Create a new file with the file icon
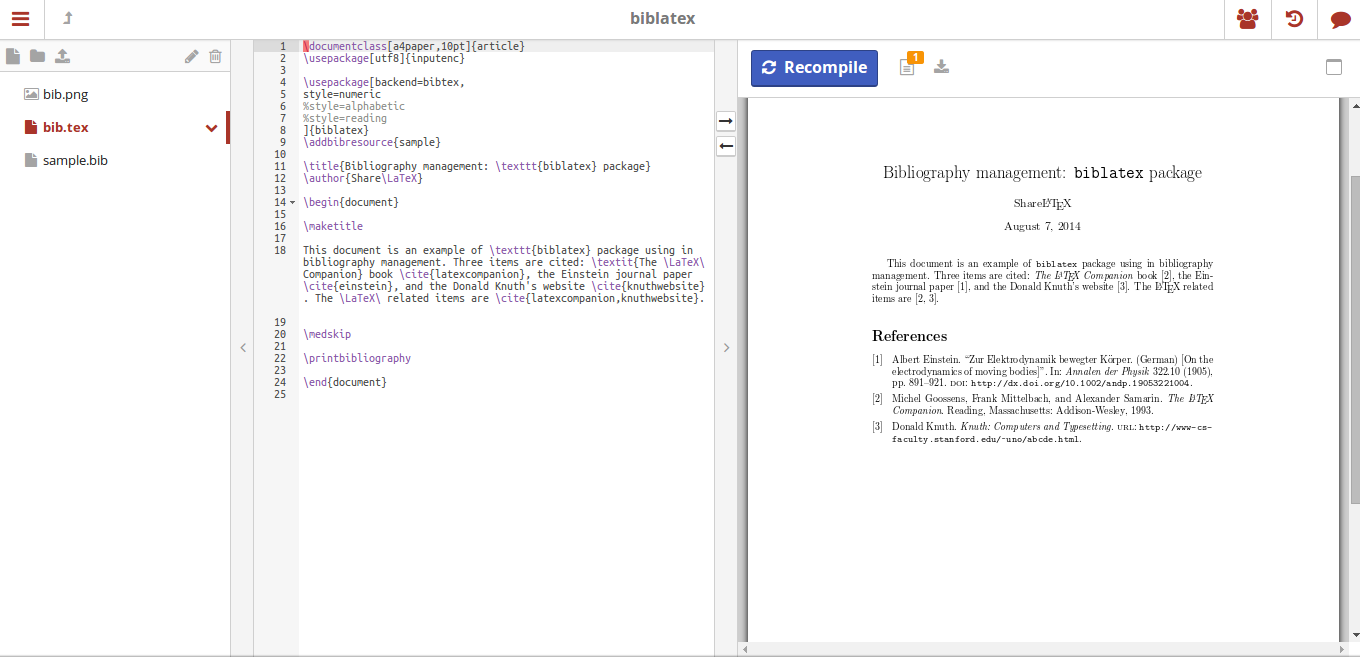The width and height of the screenshot is (1360, 657). (13, 57)
